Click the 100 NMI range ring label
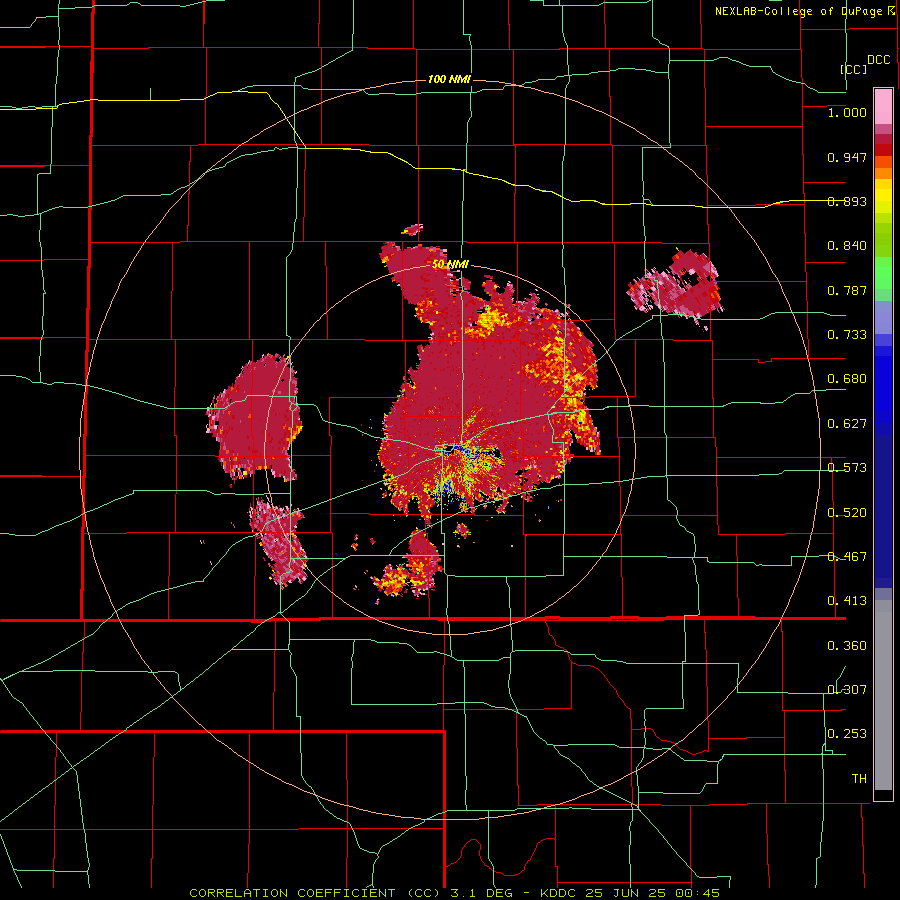This screenshot has width=900, height=900. (x=449, y=79)
